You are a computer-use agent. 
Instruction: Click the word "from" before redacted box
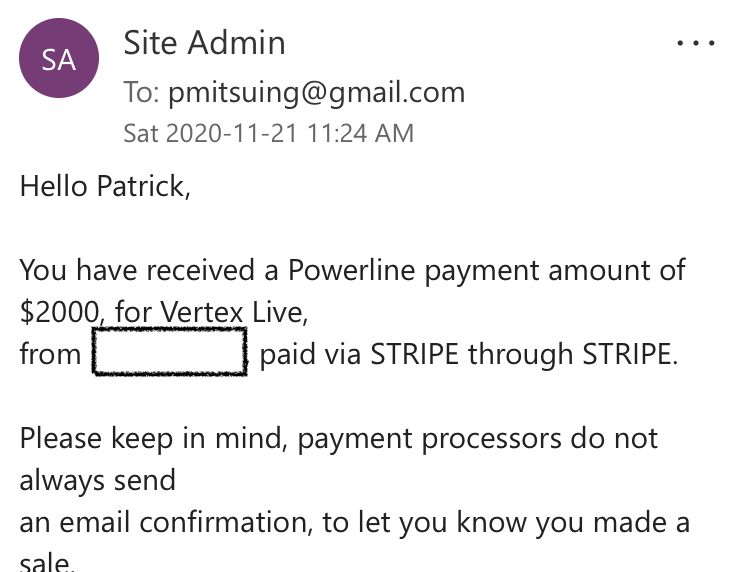tap(50, 355)
